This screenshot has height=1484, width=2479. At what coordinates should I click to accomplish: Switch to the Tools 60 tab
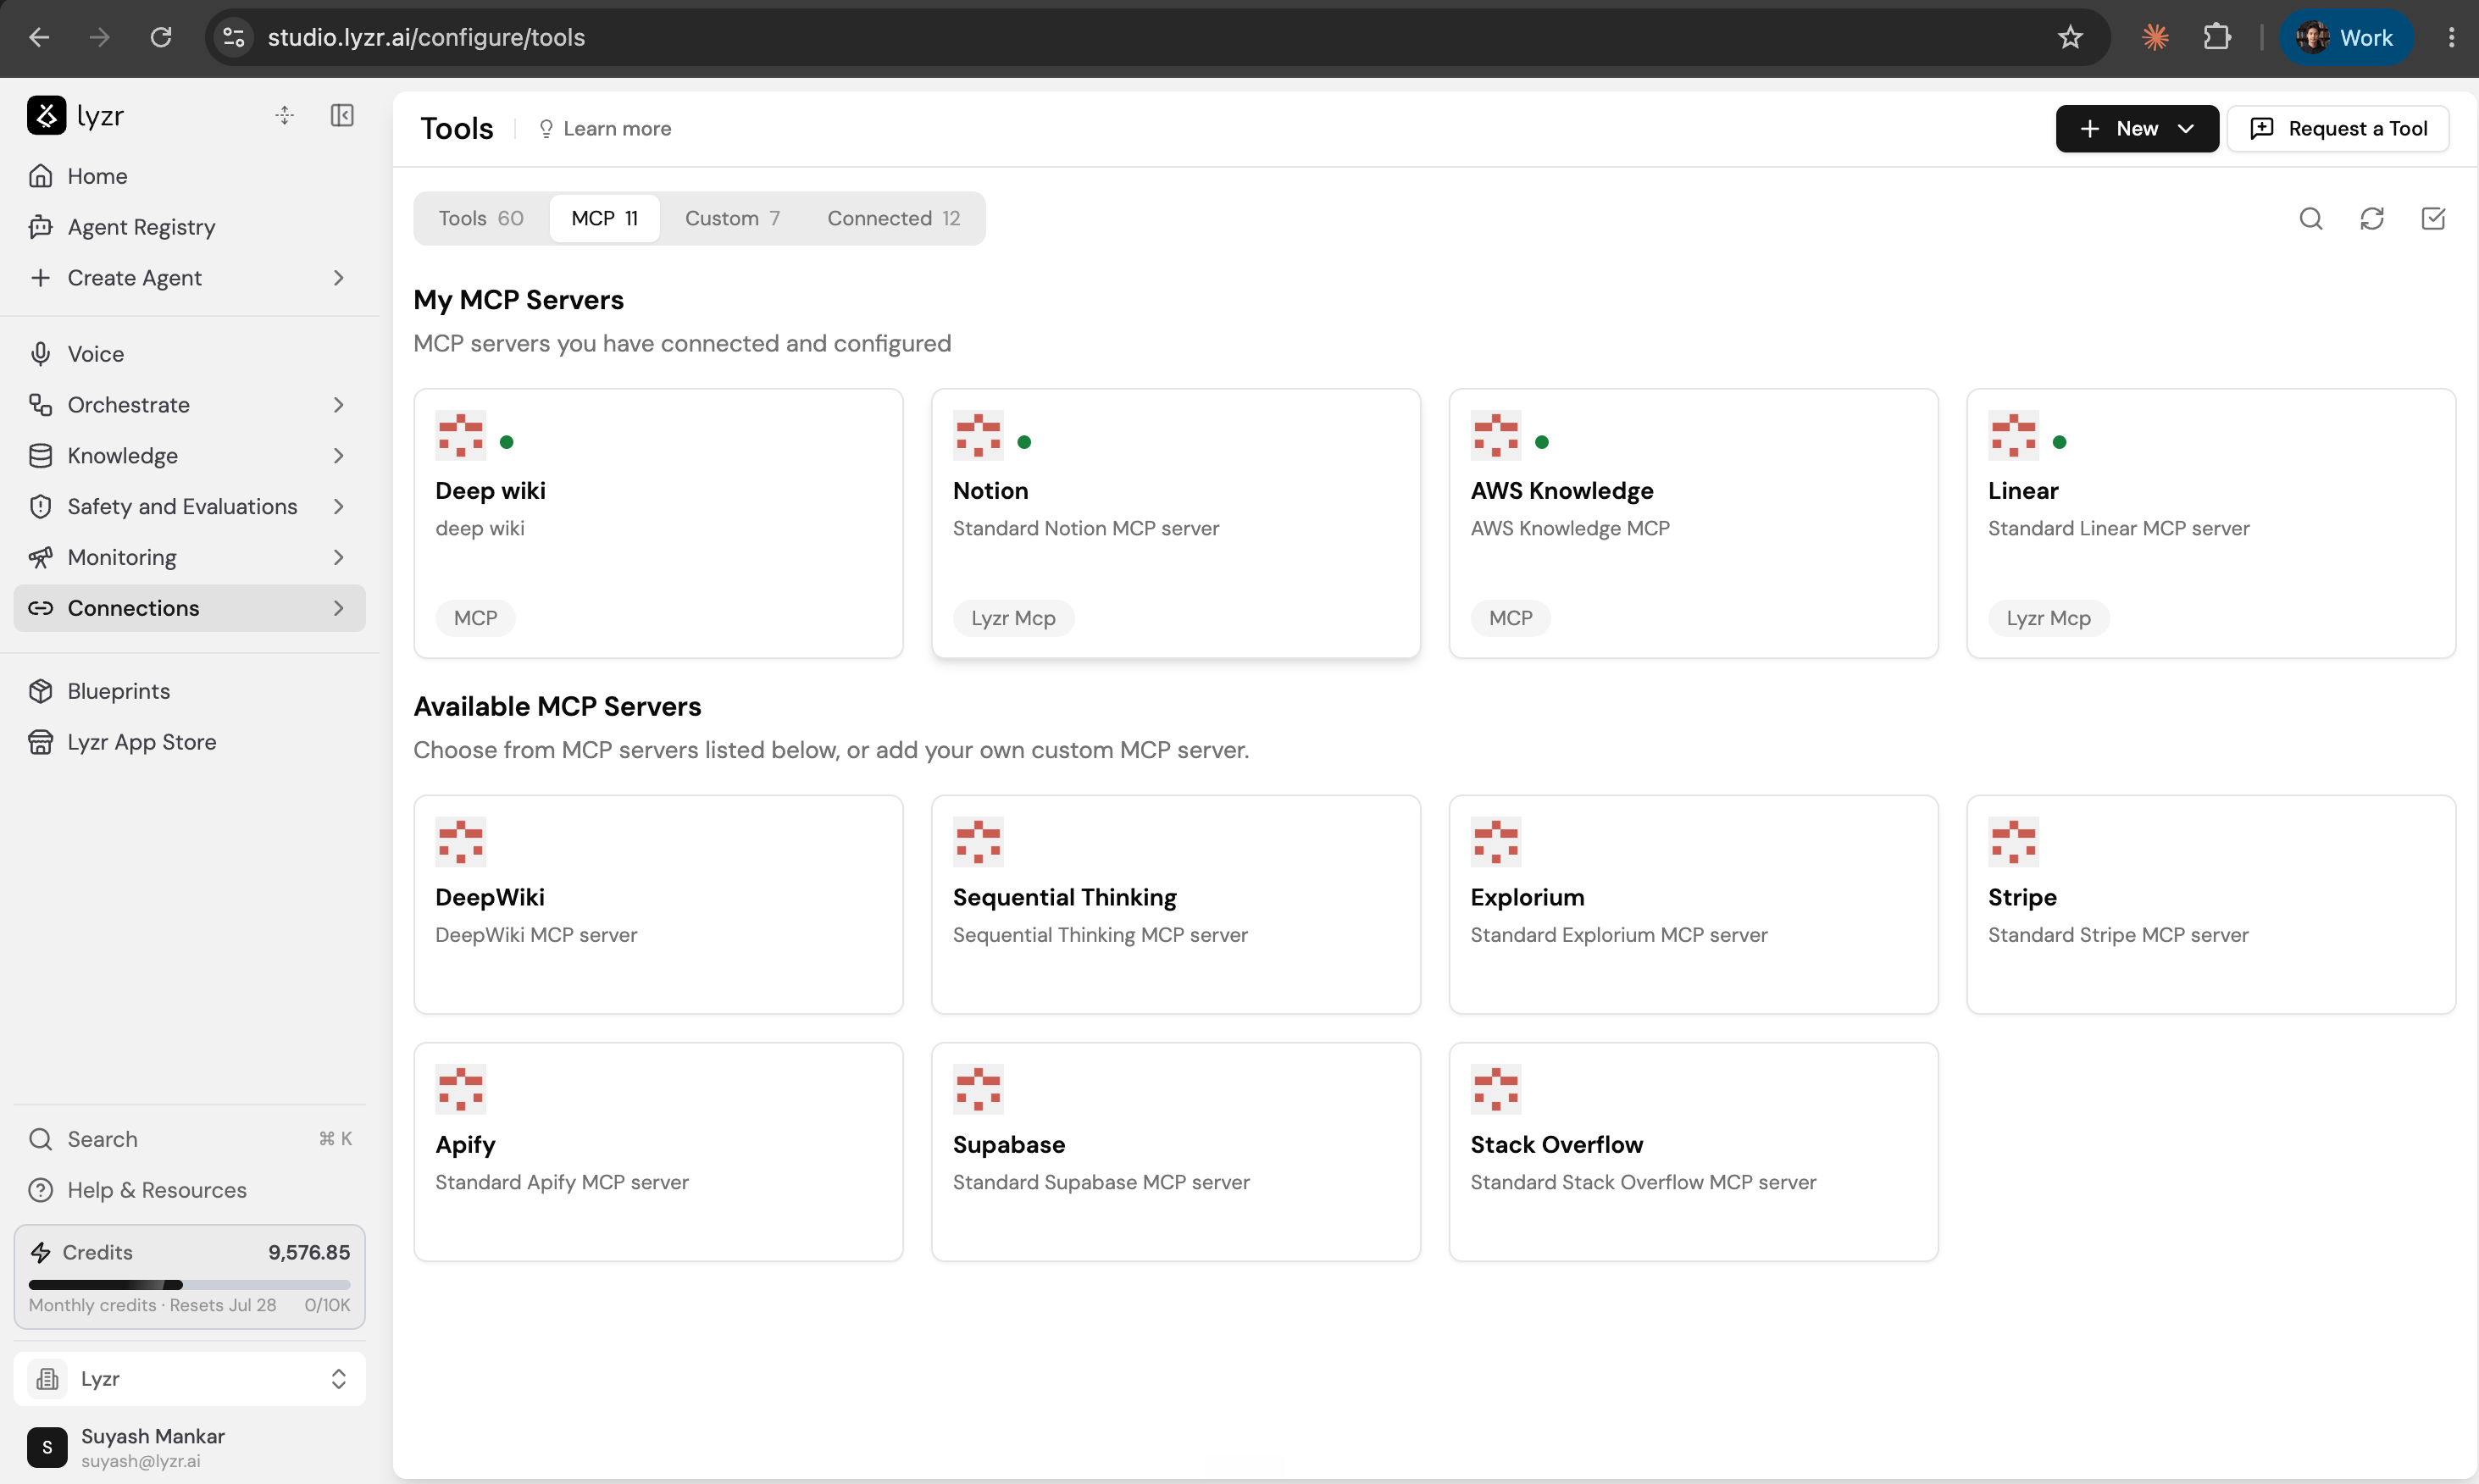[481, 218]
